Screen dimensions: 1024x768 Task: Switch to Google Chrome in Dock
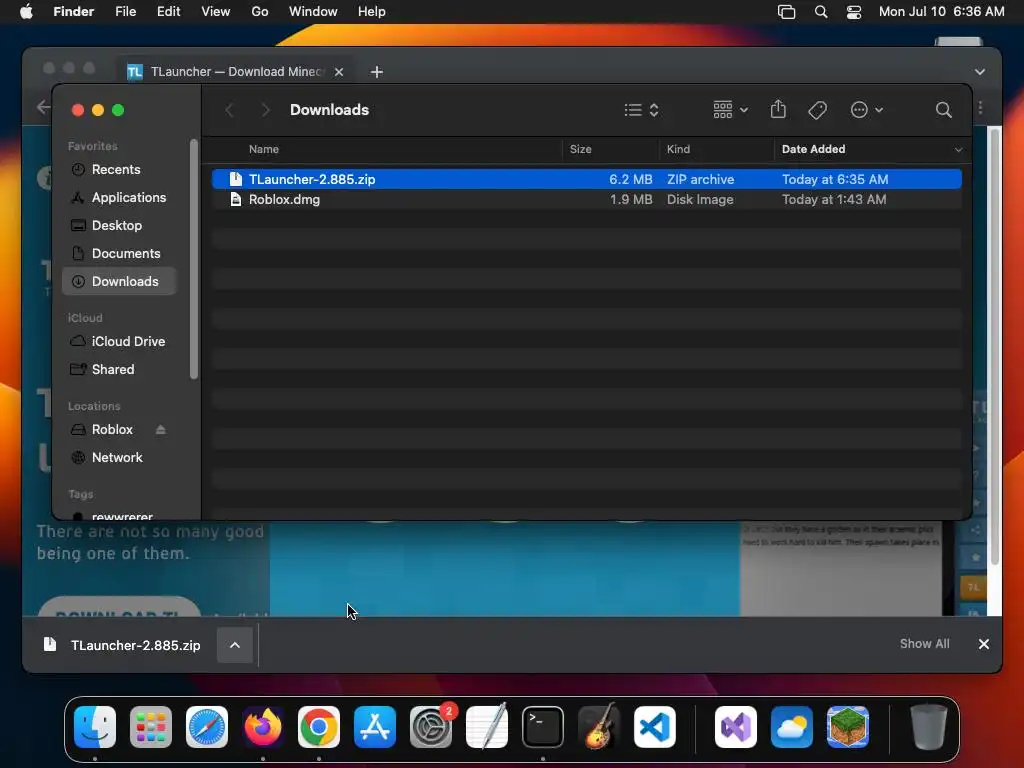[319, 727]
